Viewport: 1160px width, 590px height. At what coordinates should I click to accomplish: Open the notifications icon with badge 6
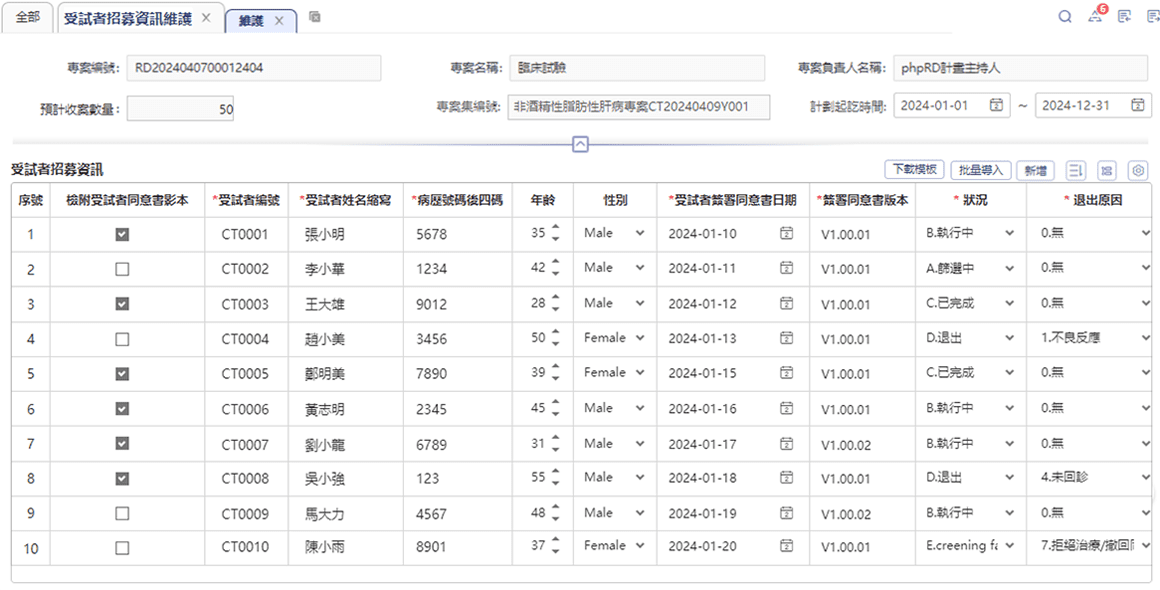(x=1096, y=17)
